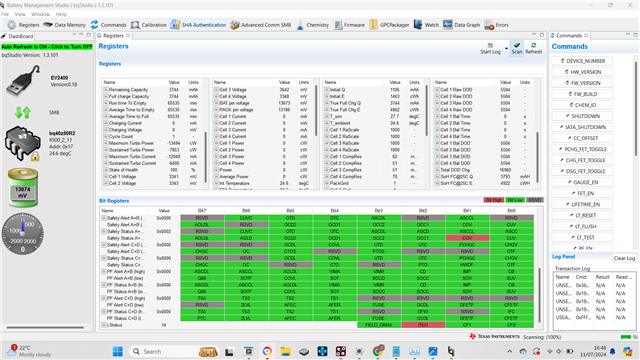Open the Firmware toolbar item

pos(349,25)
